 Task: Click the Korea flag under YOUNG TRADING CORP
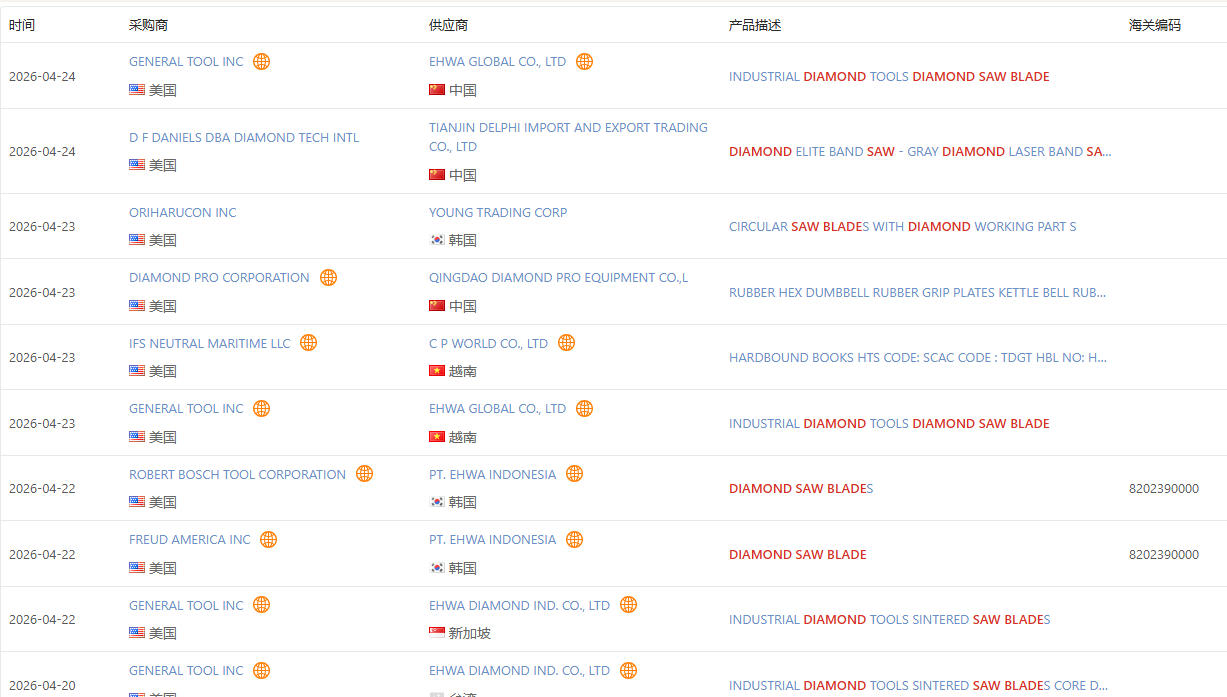[437, 240]
